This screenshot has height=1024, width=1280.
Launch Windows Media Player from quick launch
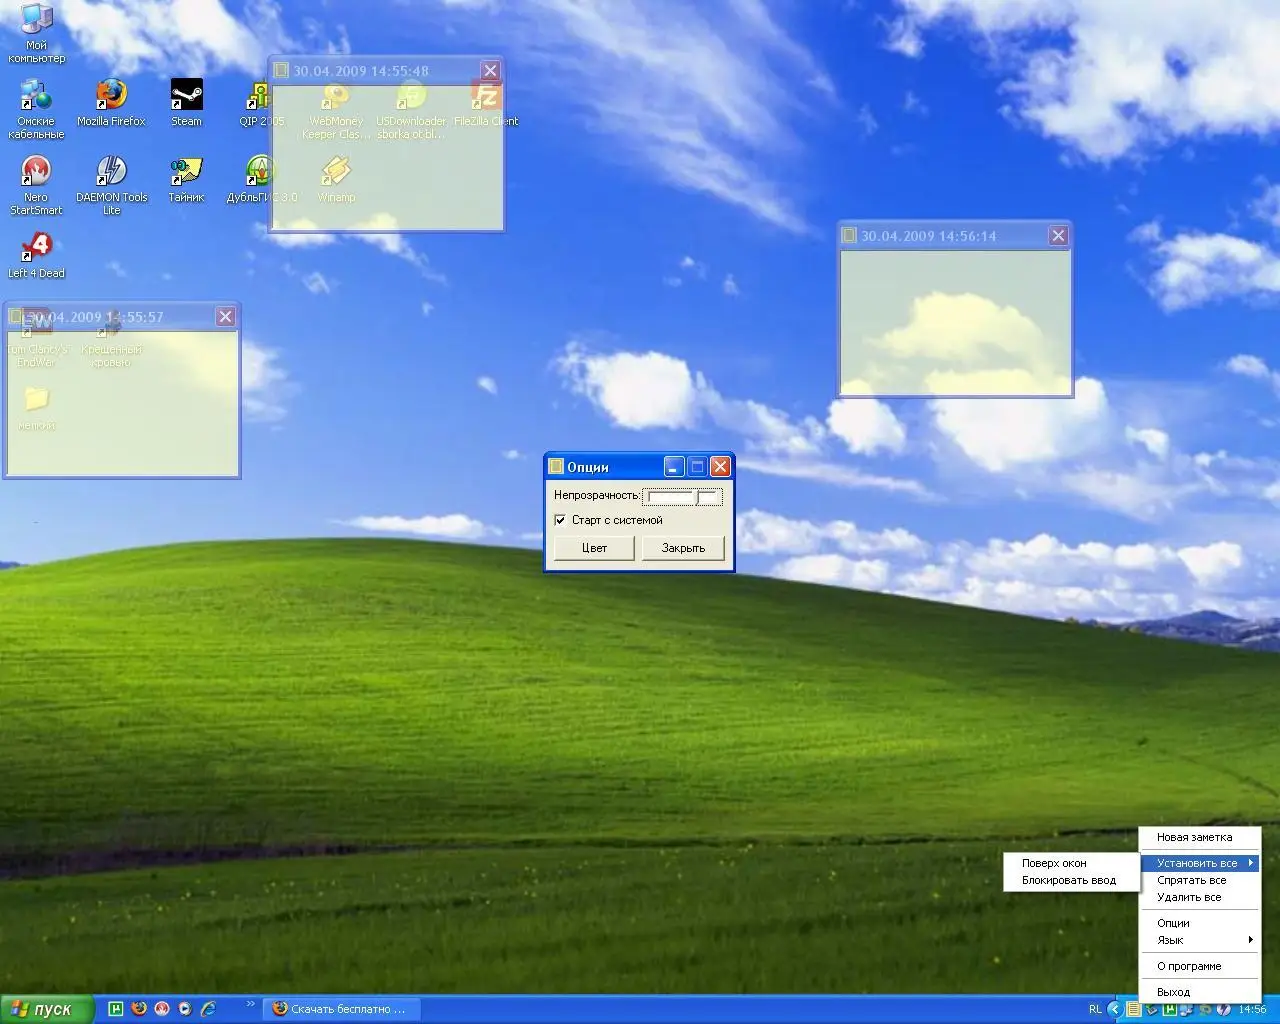(x=185, y=1009)
